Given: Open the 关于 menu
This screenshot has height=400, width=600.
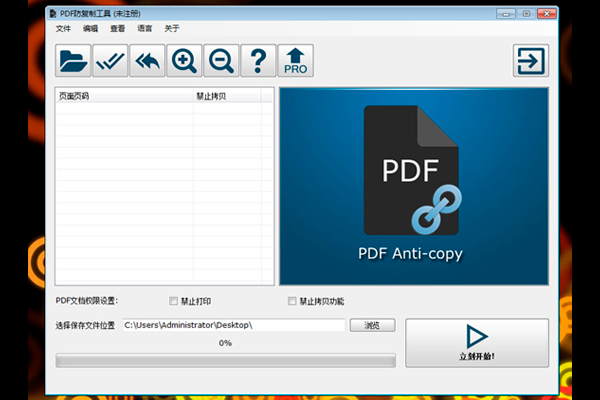Looking at the screenshot, I should point(172,28).
